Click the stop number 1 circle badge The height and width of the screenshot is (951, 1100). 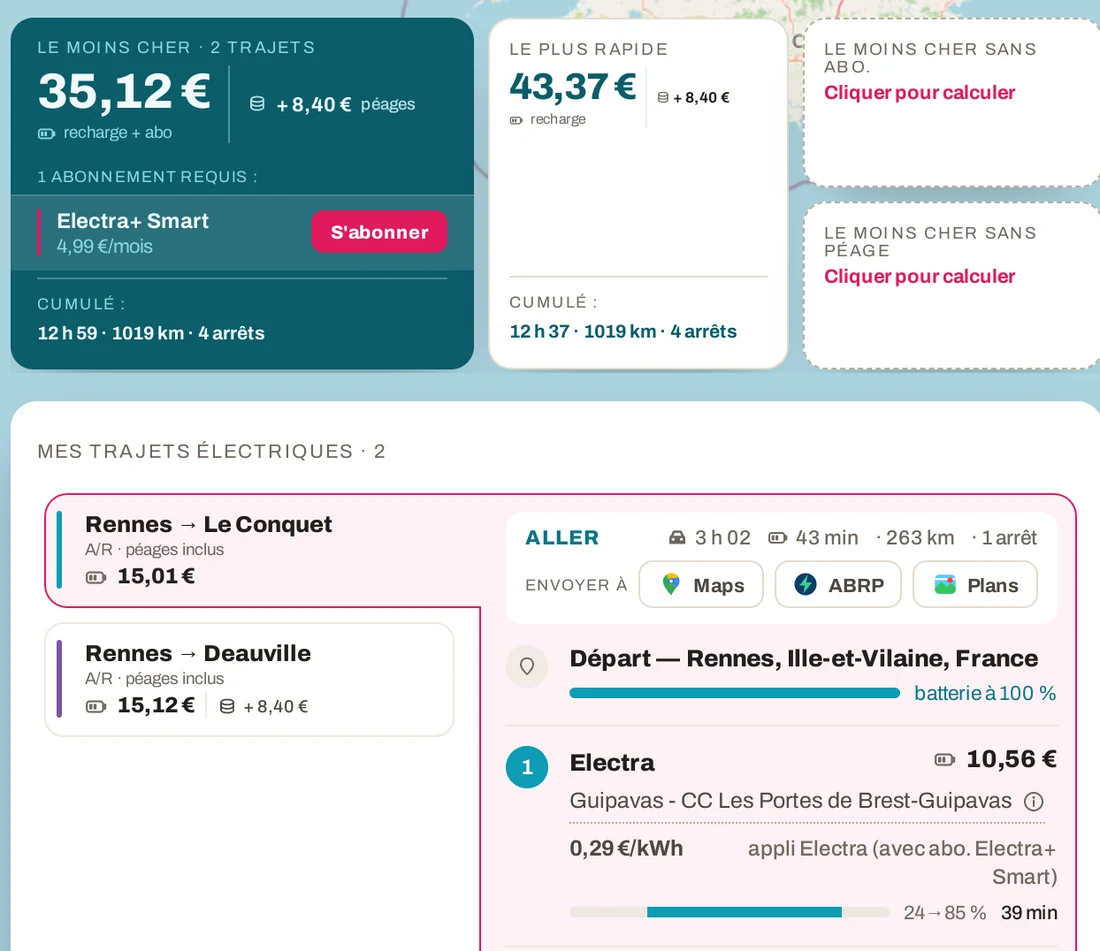point(527,767)
